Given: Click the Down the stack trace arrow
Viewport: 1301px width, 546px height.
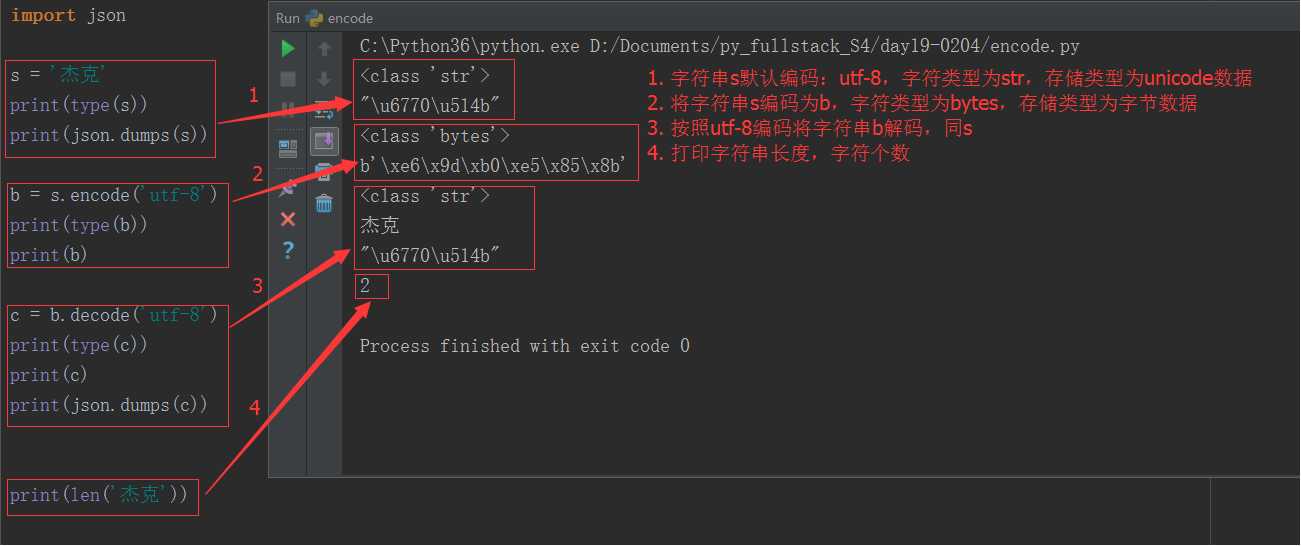Looking at the screenshot, I should pyautogui.click(x=324, y=79).
